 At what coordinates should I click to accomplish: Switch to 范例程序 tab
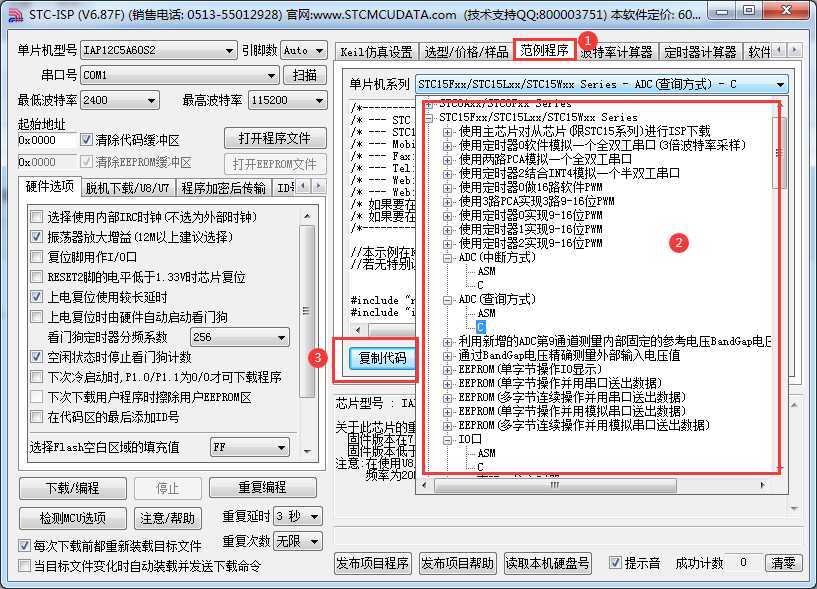click(x=544, y=51)
